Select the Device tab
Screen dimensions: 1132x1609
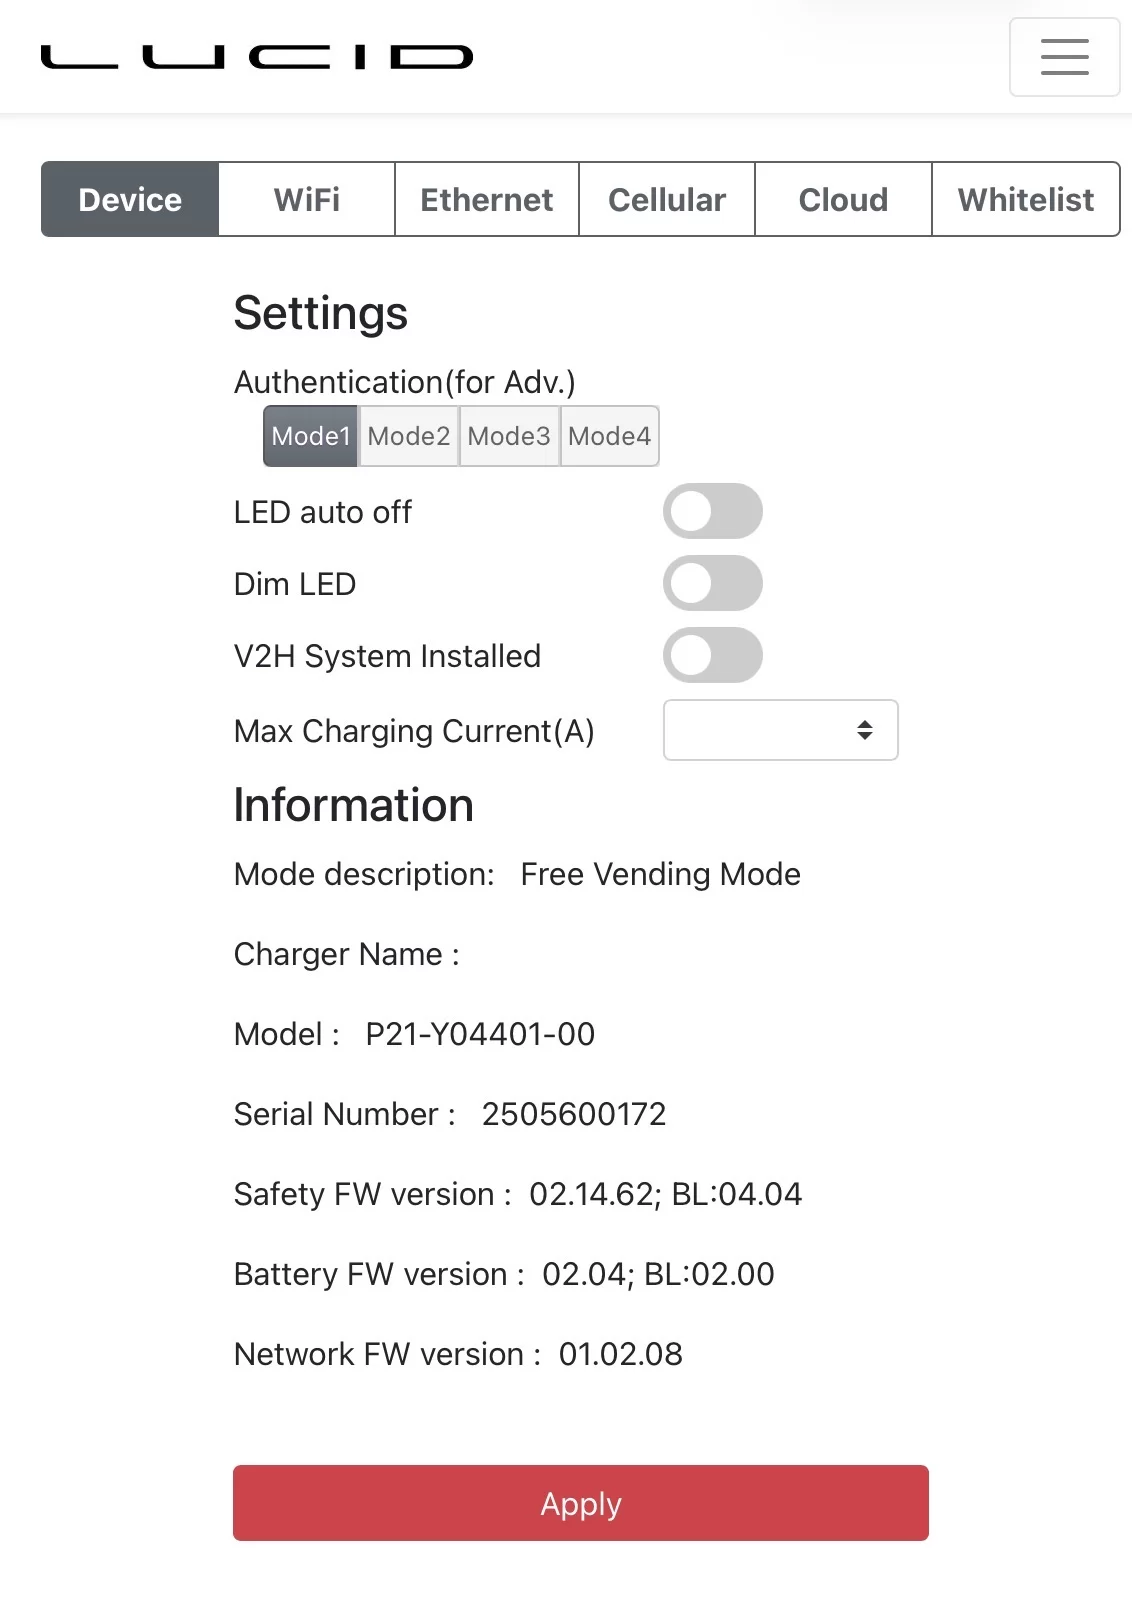click(130, 199)
